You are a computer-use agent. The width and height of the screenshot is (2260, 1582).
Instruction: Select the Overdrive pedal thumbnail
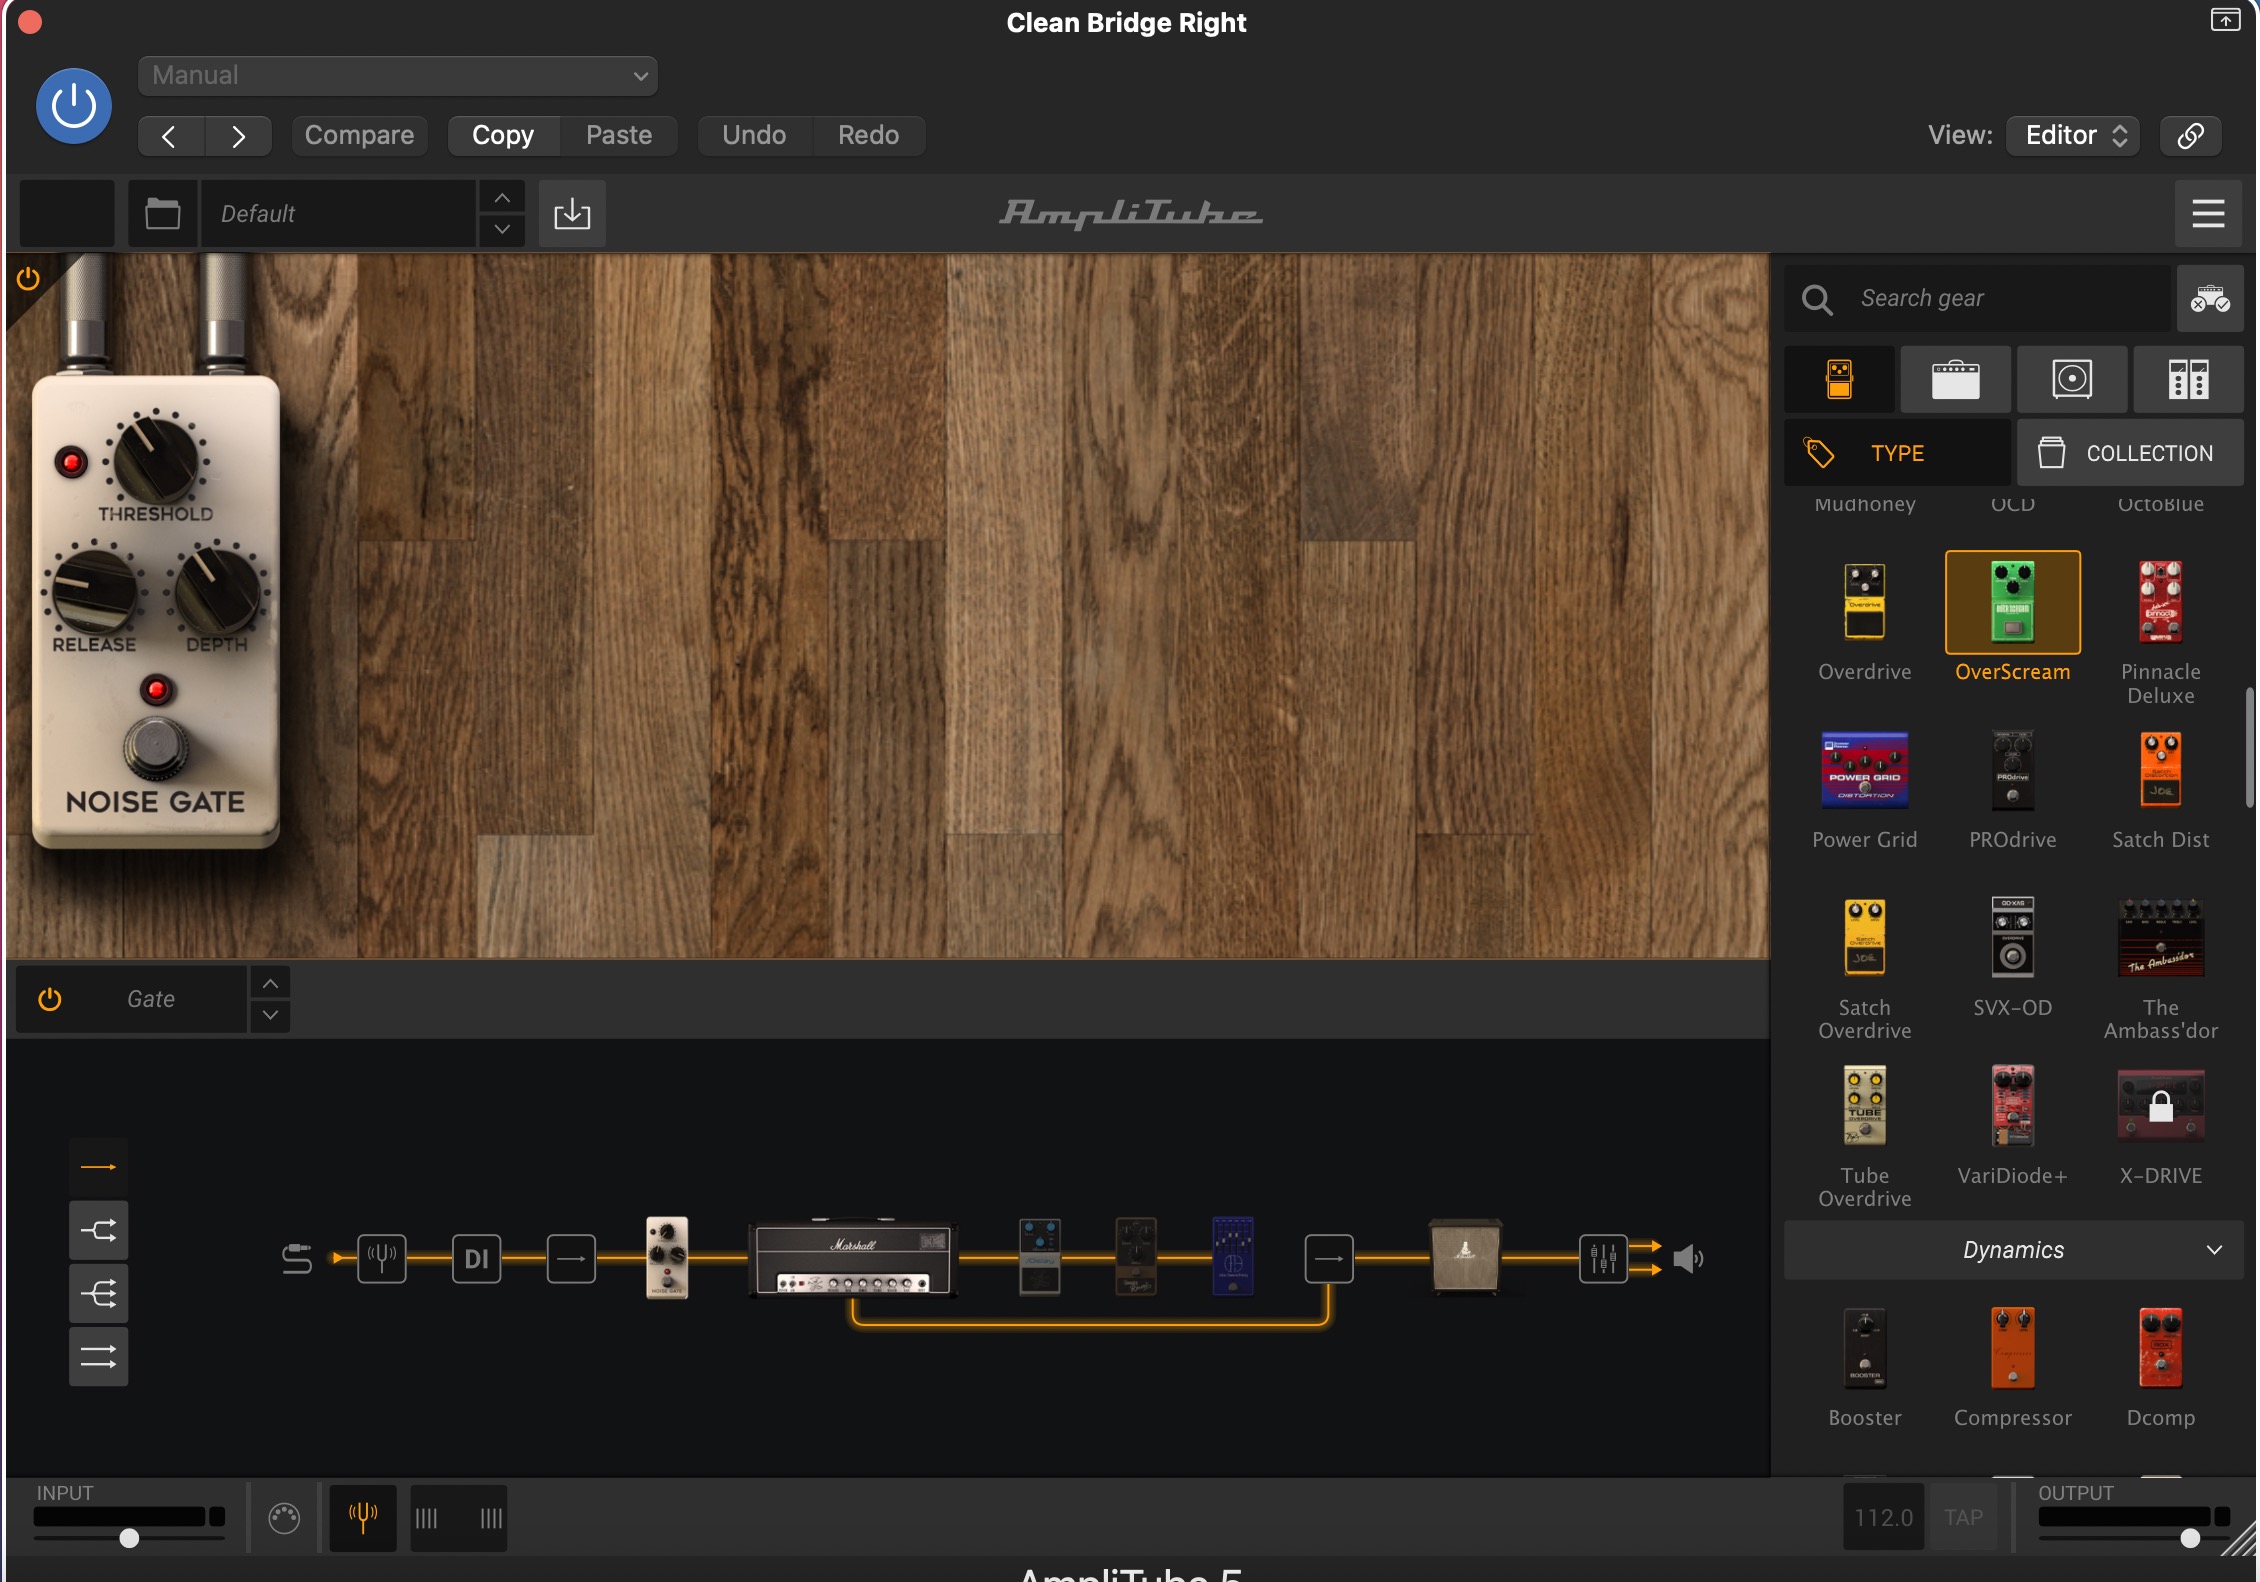1864,602
